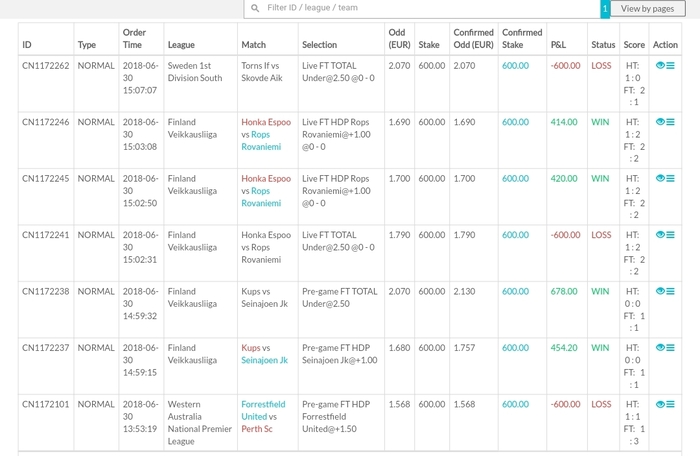
Task: Click confirmed stake 600.00 for CN1172101
Action: (515, 404)
